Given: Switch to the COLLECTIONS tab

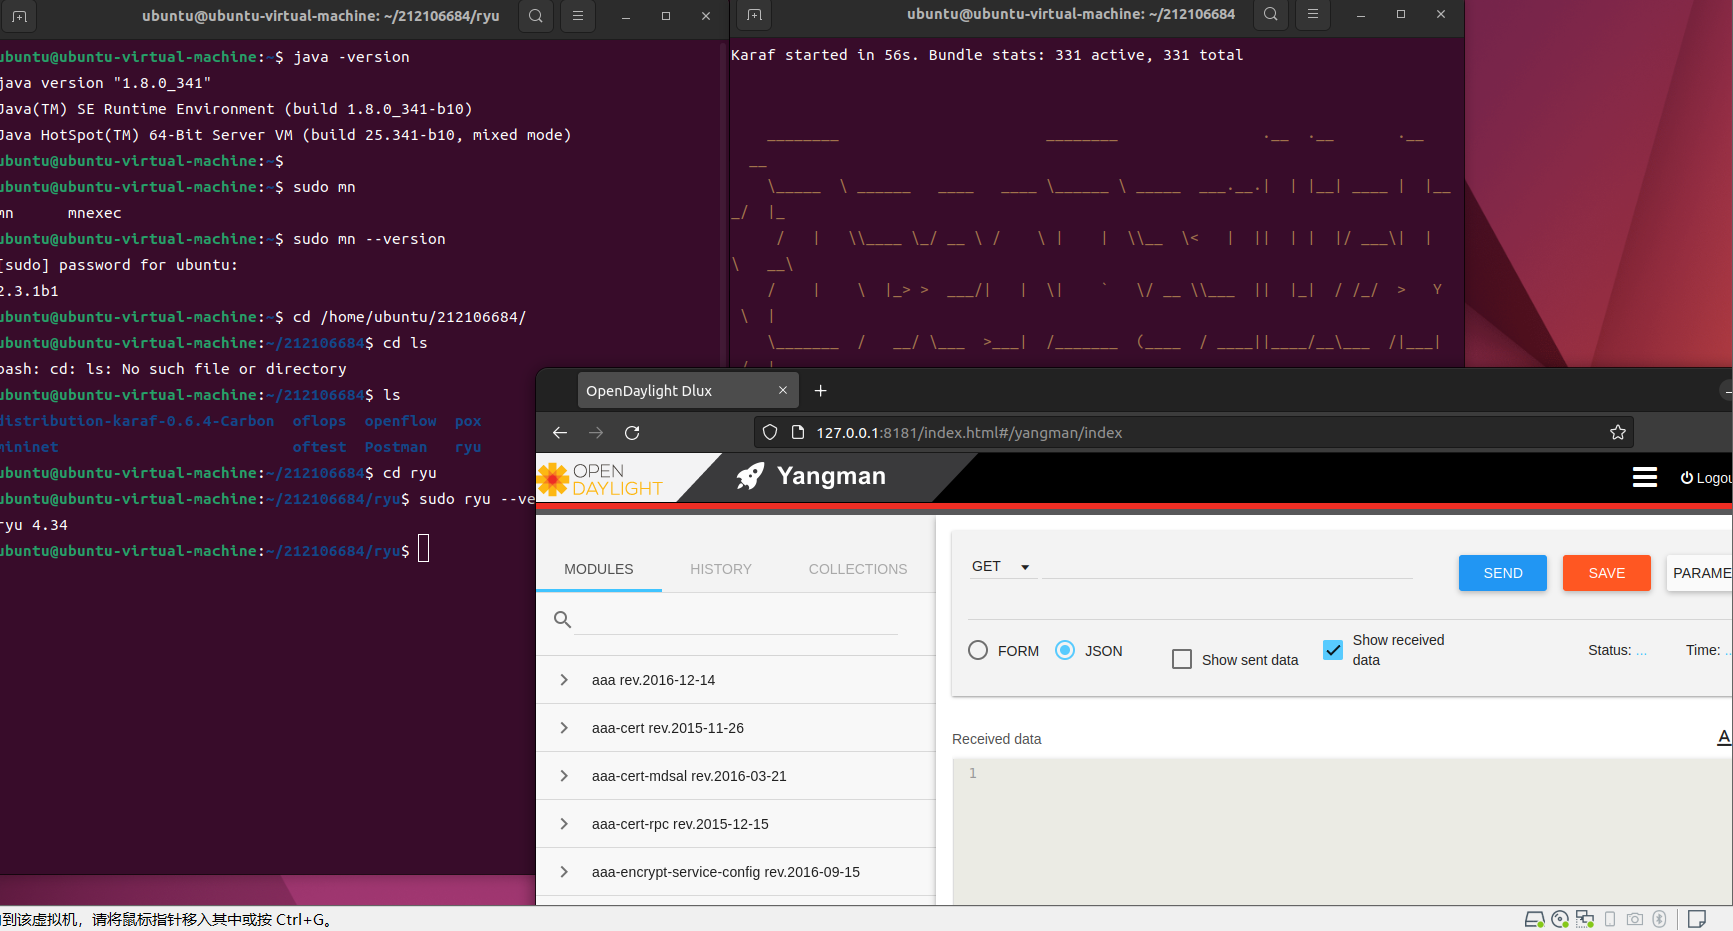Looking at the screenshot, I should (x=858, y=569).
